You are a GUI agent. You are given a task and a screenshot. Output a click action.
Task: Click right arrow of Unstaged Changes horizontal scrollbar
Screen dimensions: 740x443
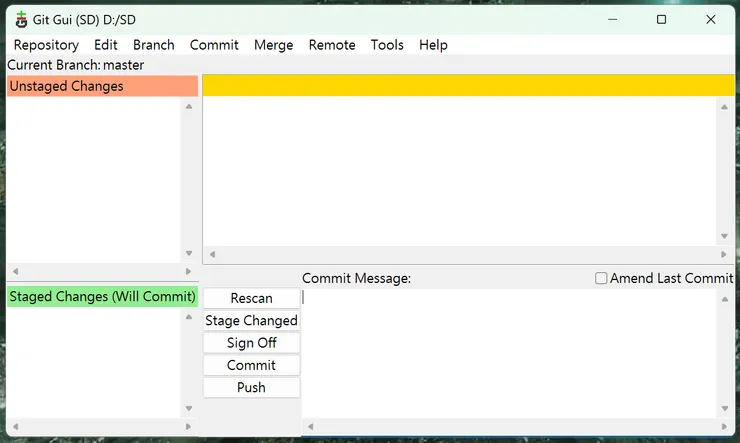coord(188,271)
